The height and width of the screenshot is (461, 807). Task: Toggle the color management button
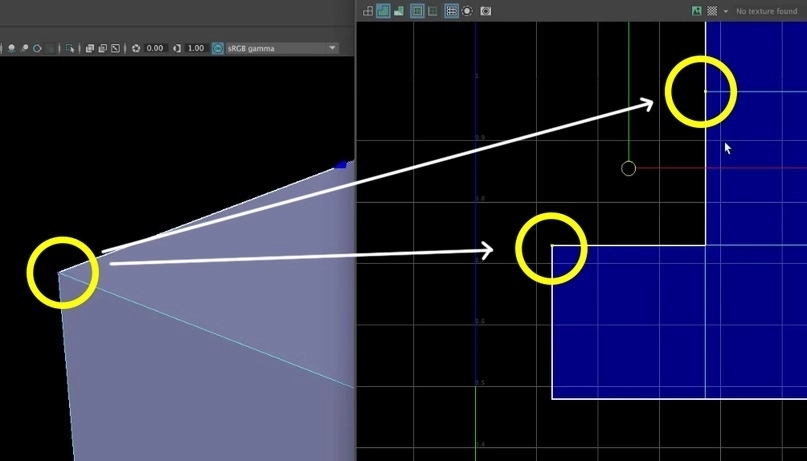tap(218, 48)
